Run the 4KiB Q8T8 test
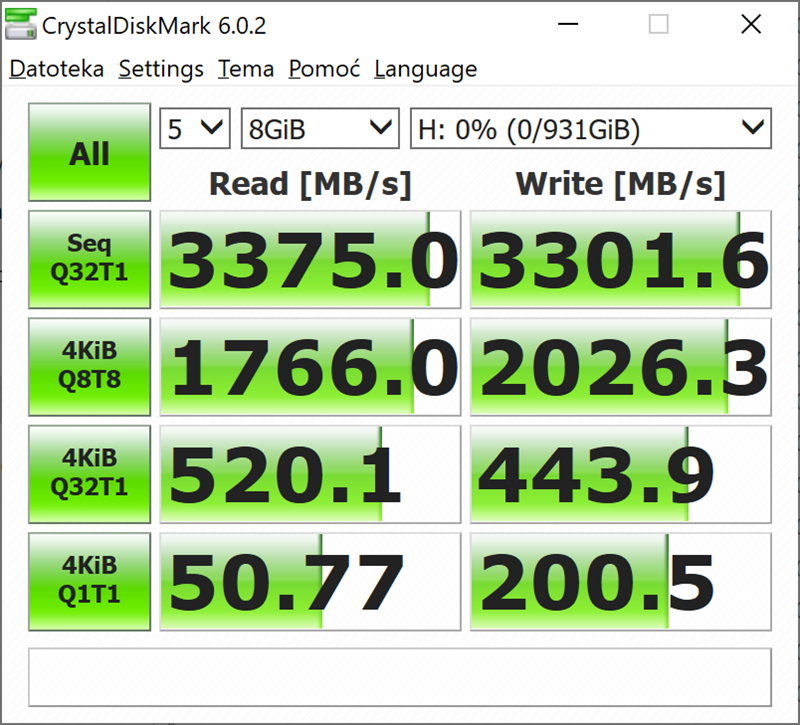Image resolution: width=800 pixels, height=725 pixels. tap(90, 366)
